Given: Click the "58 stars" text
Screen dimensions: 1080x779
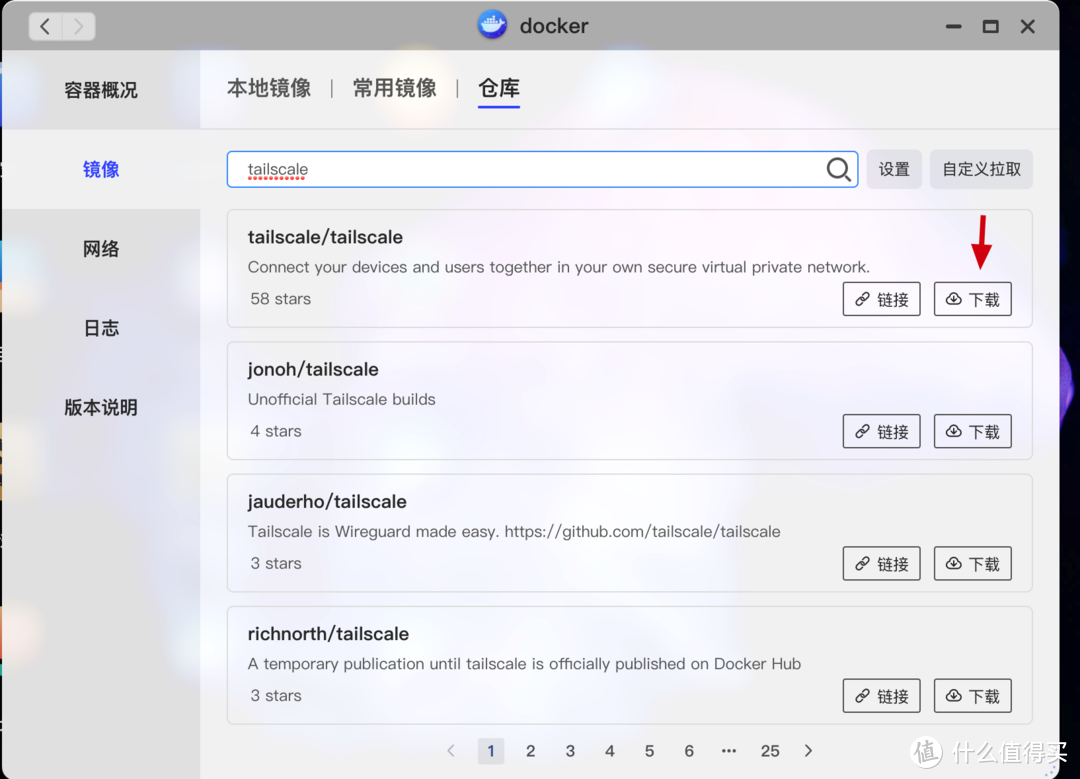Looking at the screenshot, I should coord(280,299).
